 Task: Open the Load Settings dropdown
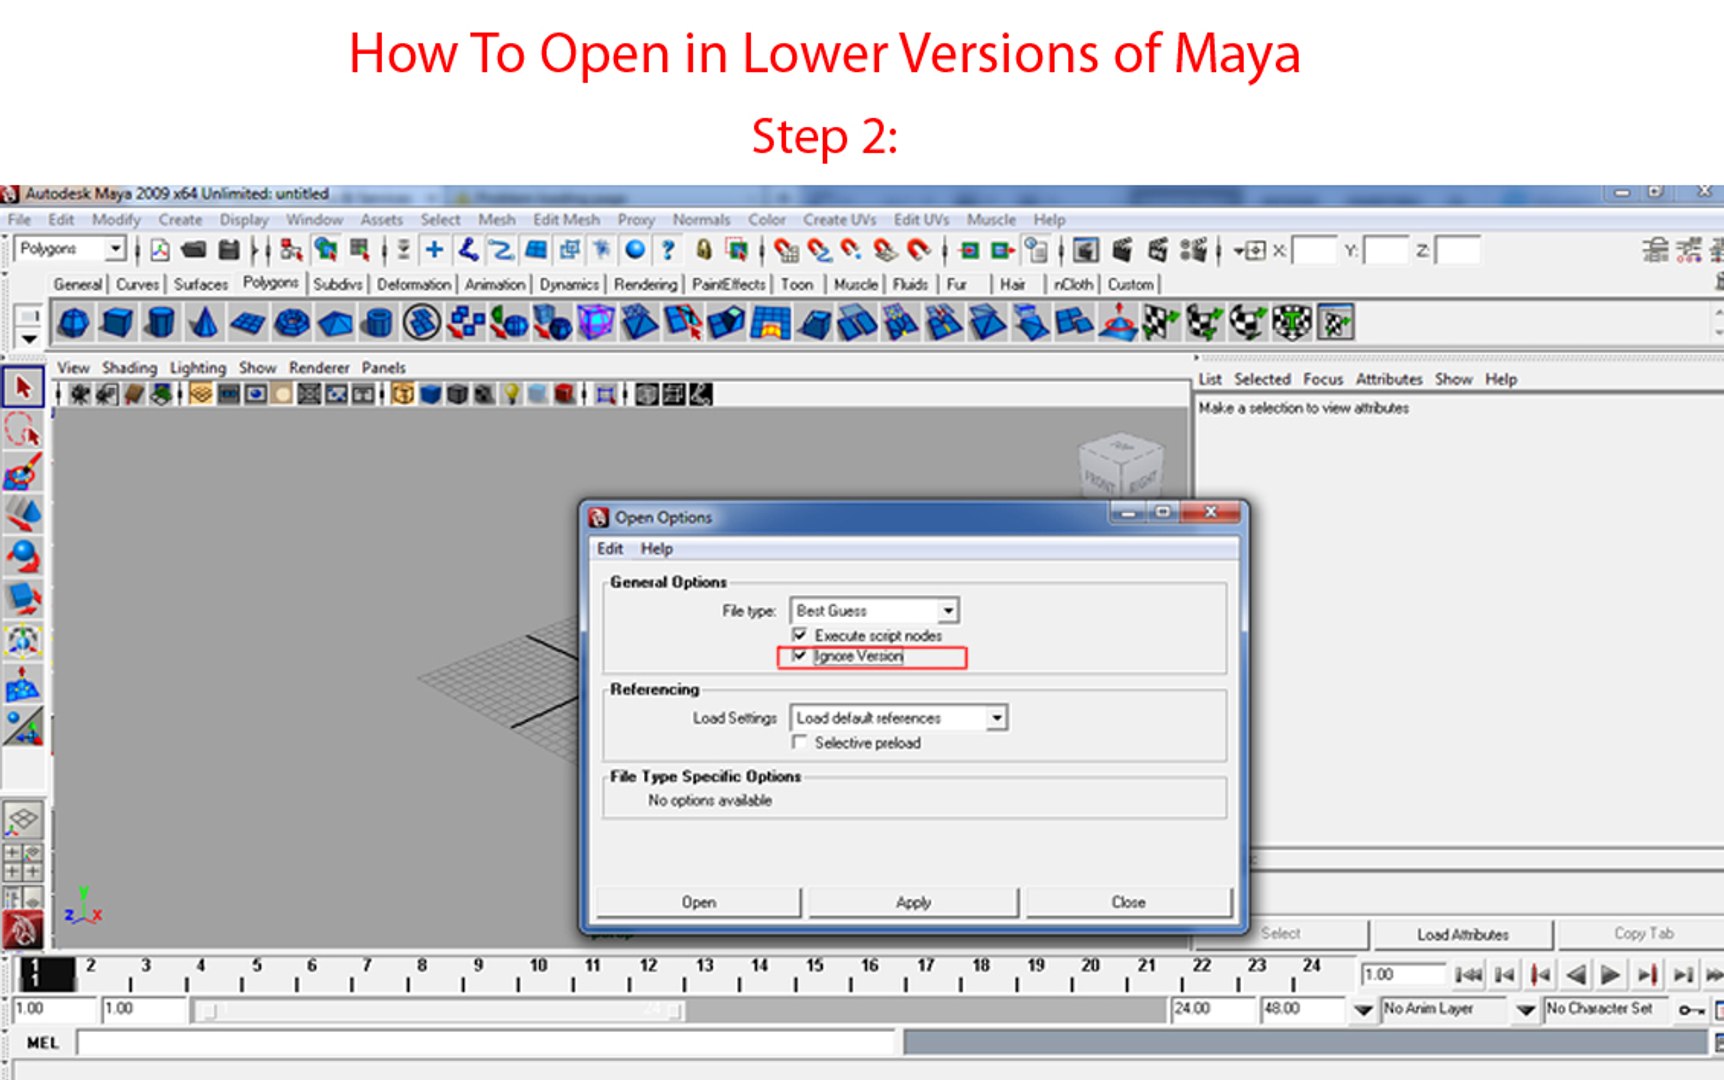point(899,718)
